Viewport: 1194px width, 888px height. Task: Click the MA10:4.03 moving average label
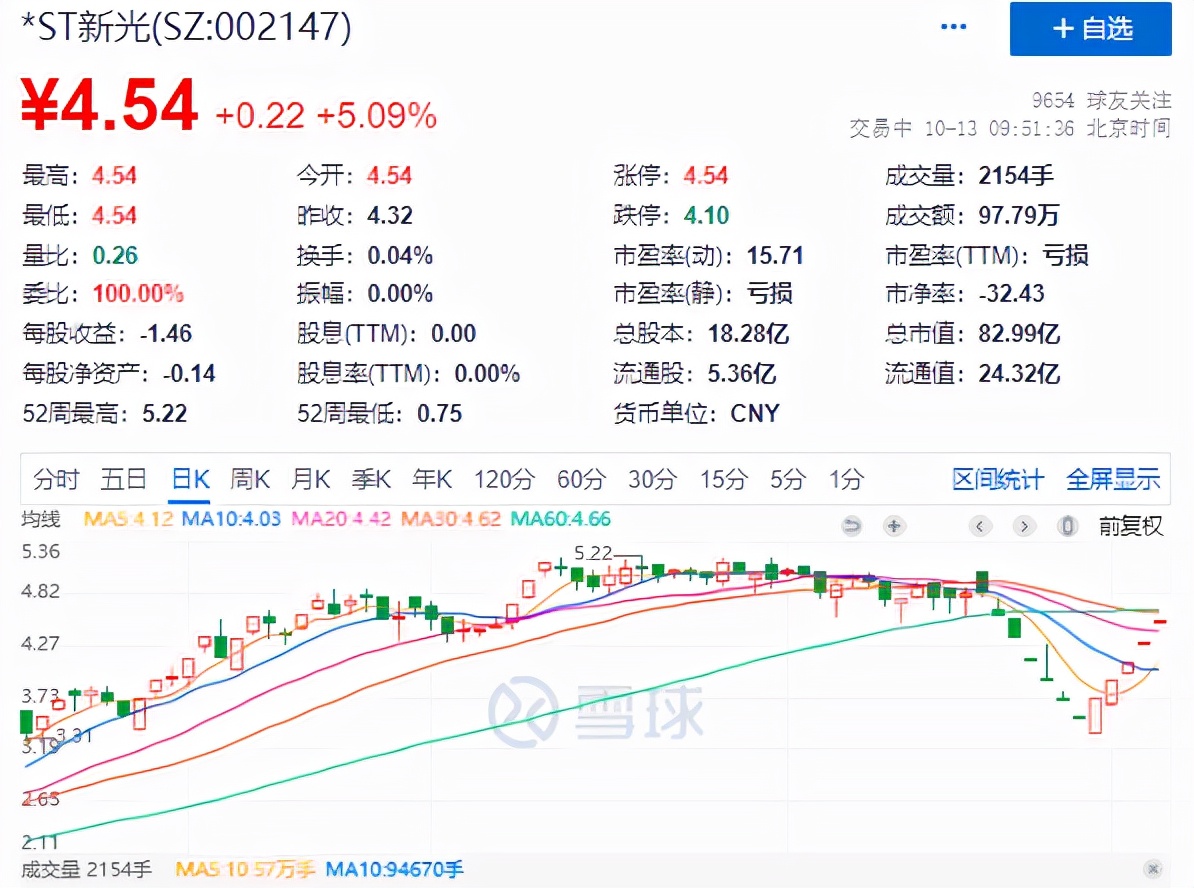coord(231,519)
